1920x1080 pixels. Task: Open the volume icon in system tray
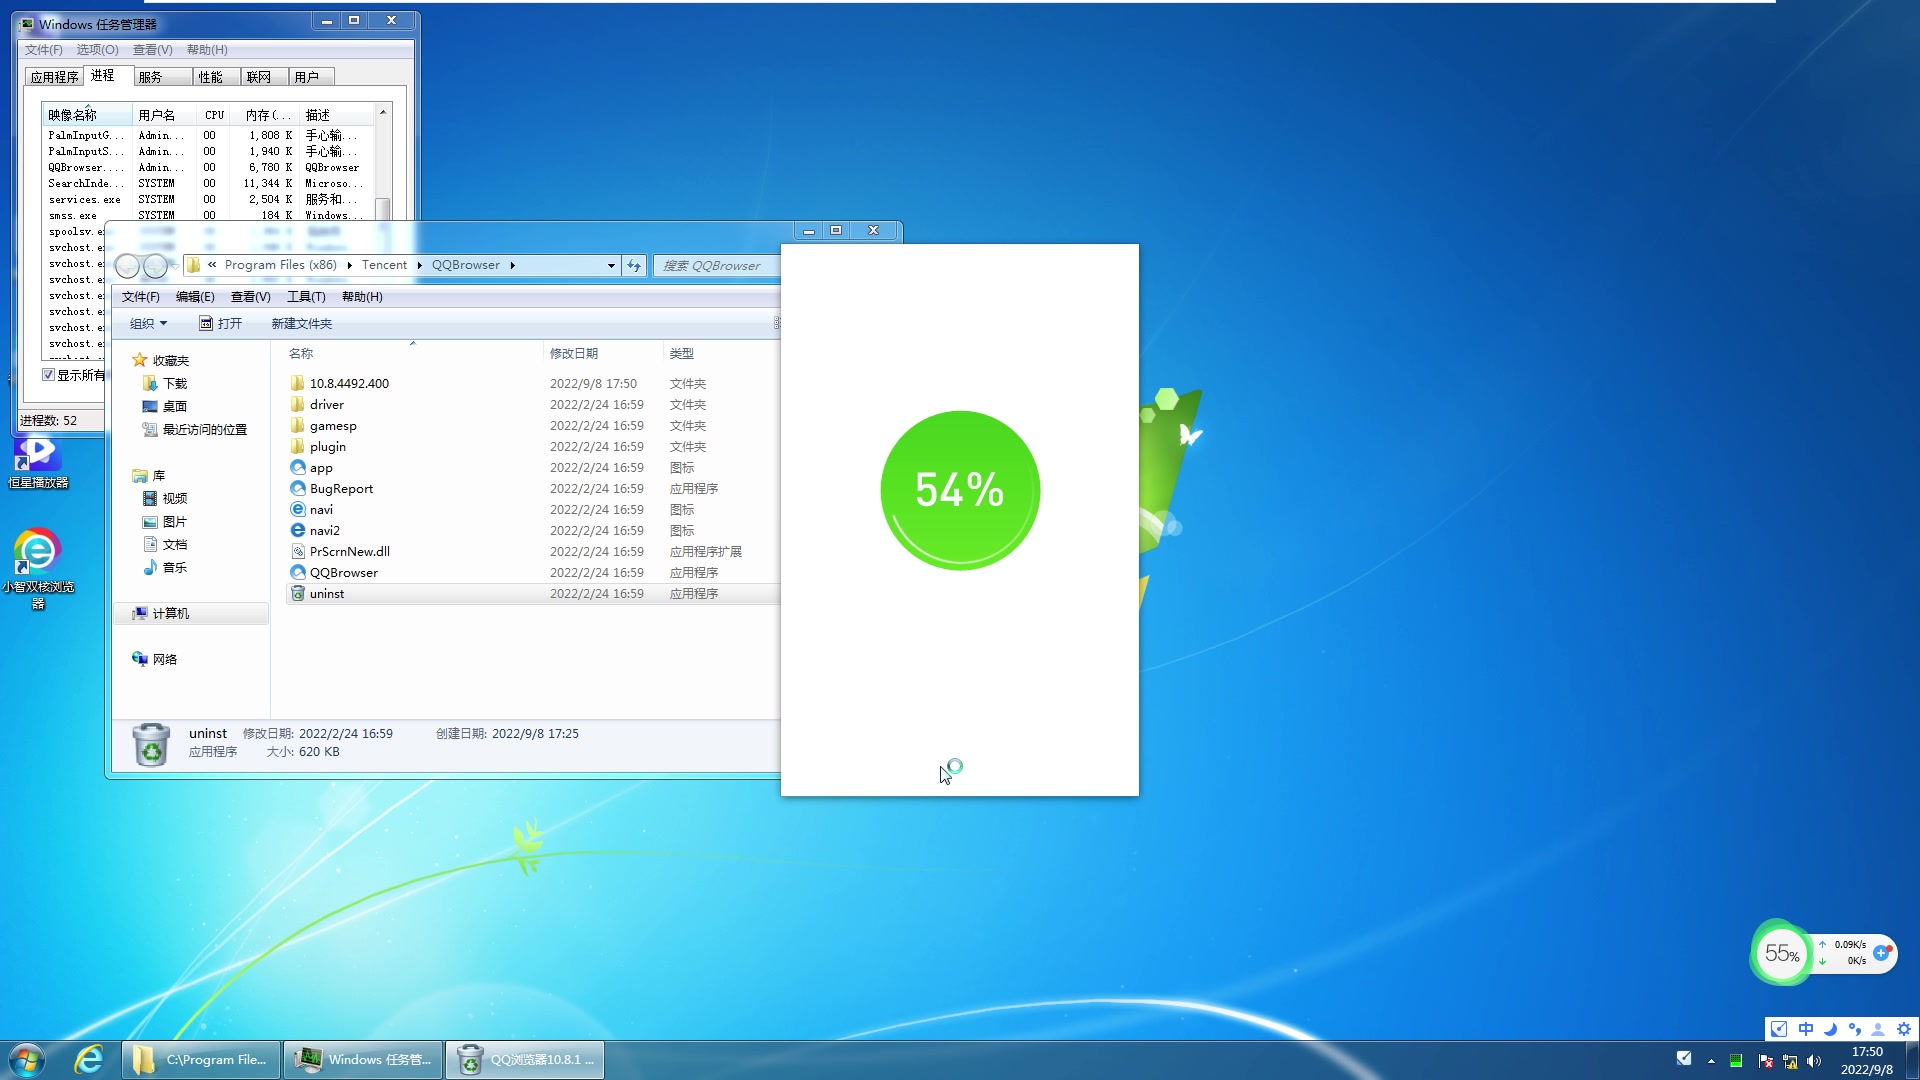click(x=1814, y=1062)
